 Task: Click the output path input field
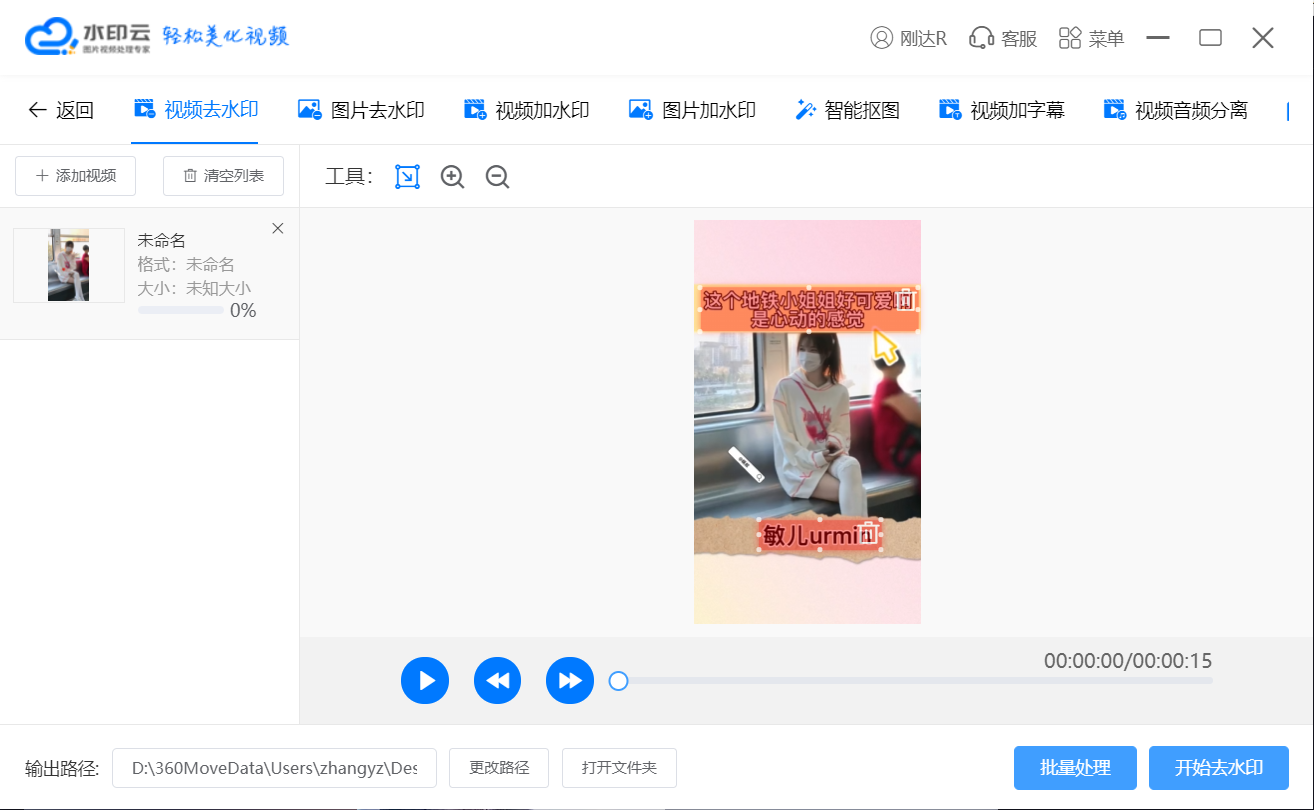point(274,768)
